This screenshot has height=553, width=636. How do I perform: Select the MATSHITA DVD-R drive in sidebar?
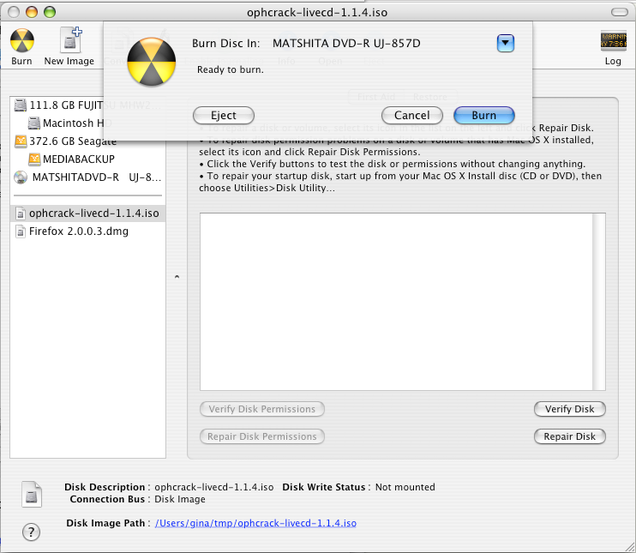point(88,177)
